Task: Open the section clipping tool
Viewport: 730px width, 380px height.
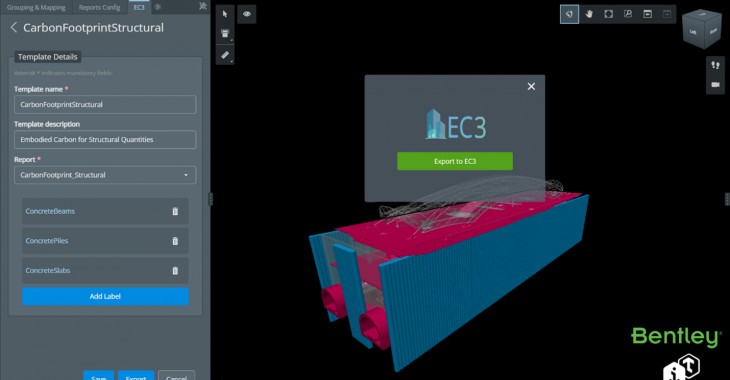Action: pyautogui.click(x=225, y=34)
